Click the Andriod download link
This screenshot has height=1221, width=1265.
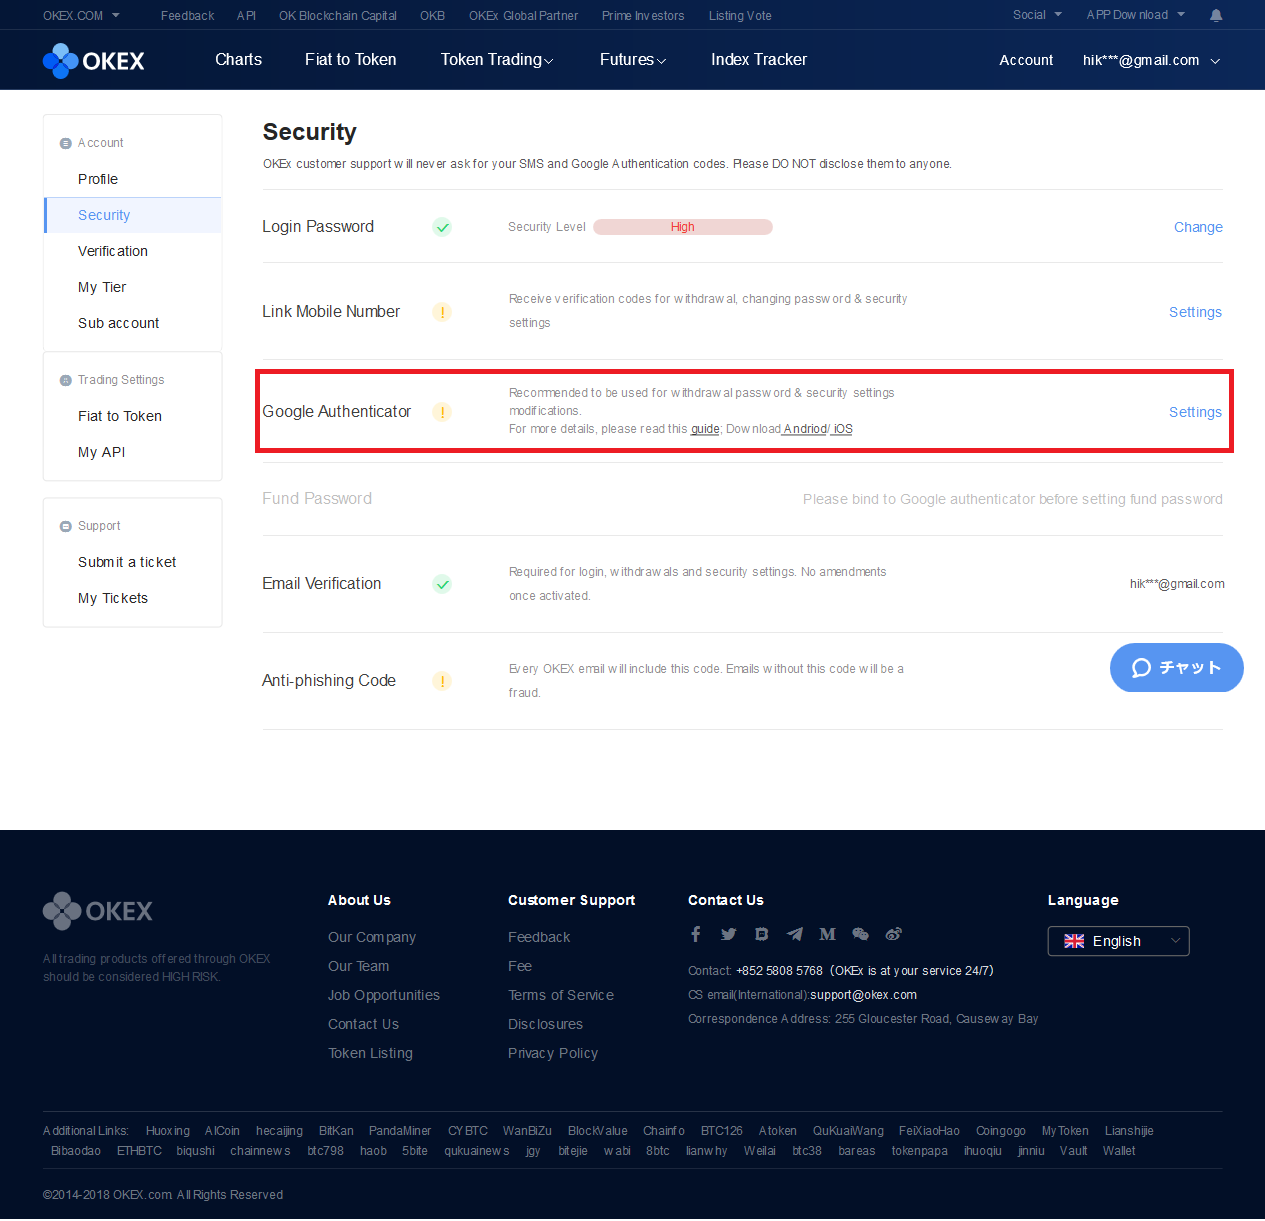pyautogui.click(x=805, y=429)
